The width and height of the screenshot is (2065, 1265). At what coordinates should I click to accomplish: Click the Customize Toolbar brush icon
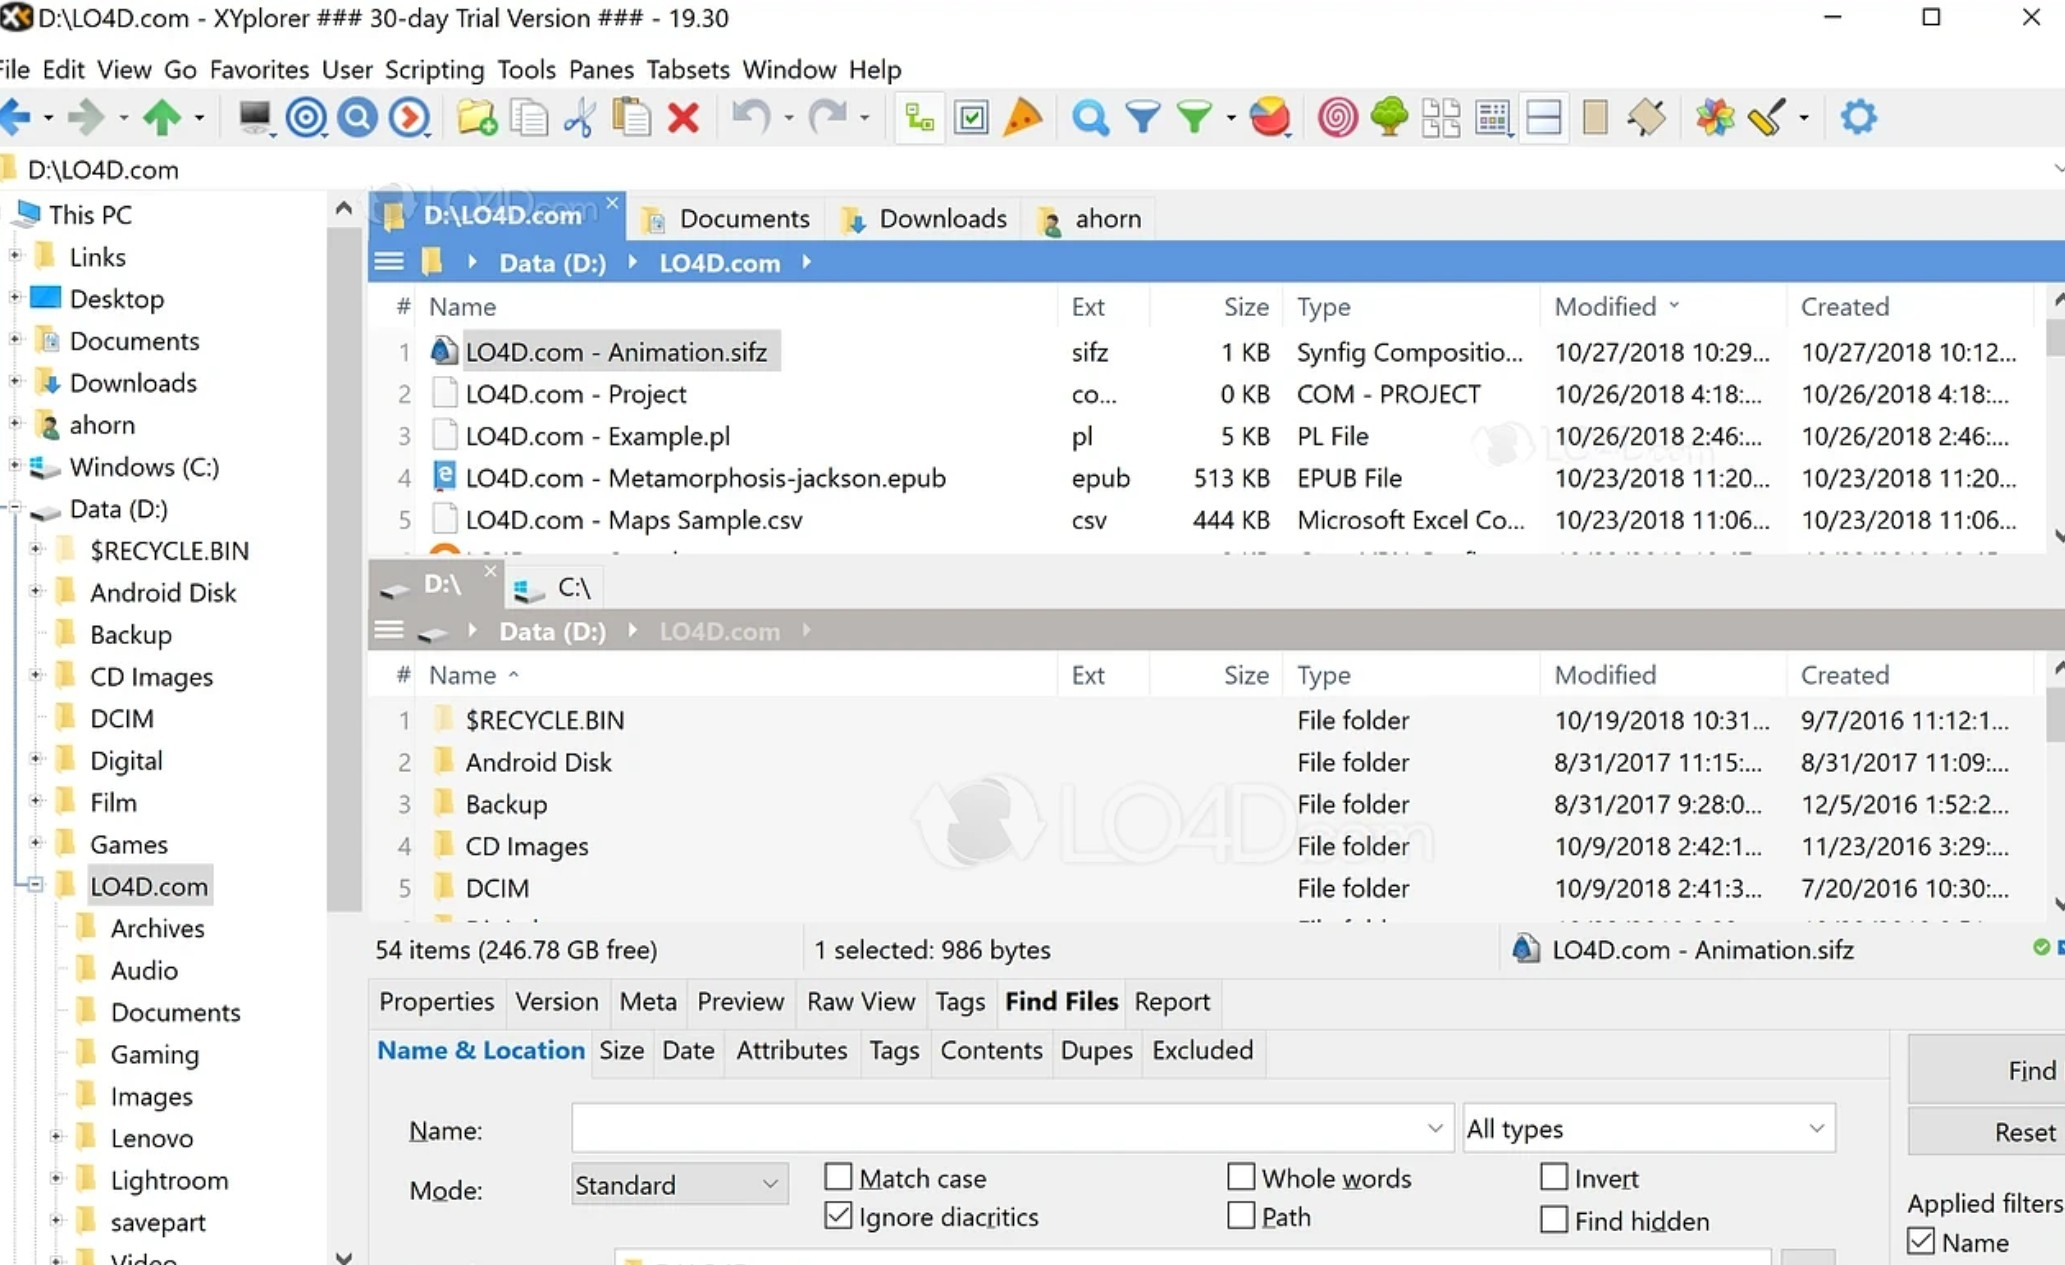pos(1766,117)
